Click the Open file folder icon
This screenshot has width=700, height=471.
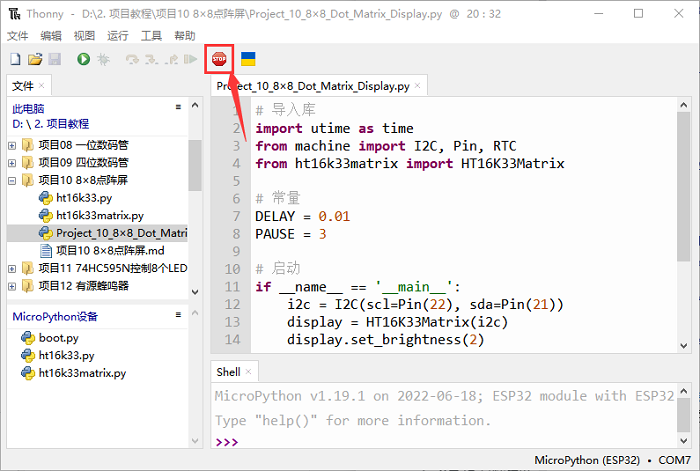click(35, 60)
